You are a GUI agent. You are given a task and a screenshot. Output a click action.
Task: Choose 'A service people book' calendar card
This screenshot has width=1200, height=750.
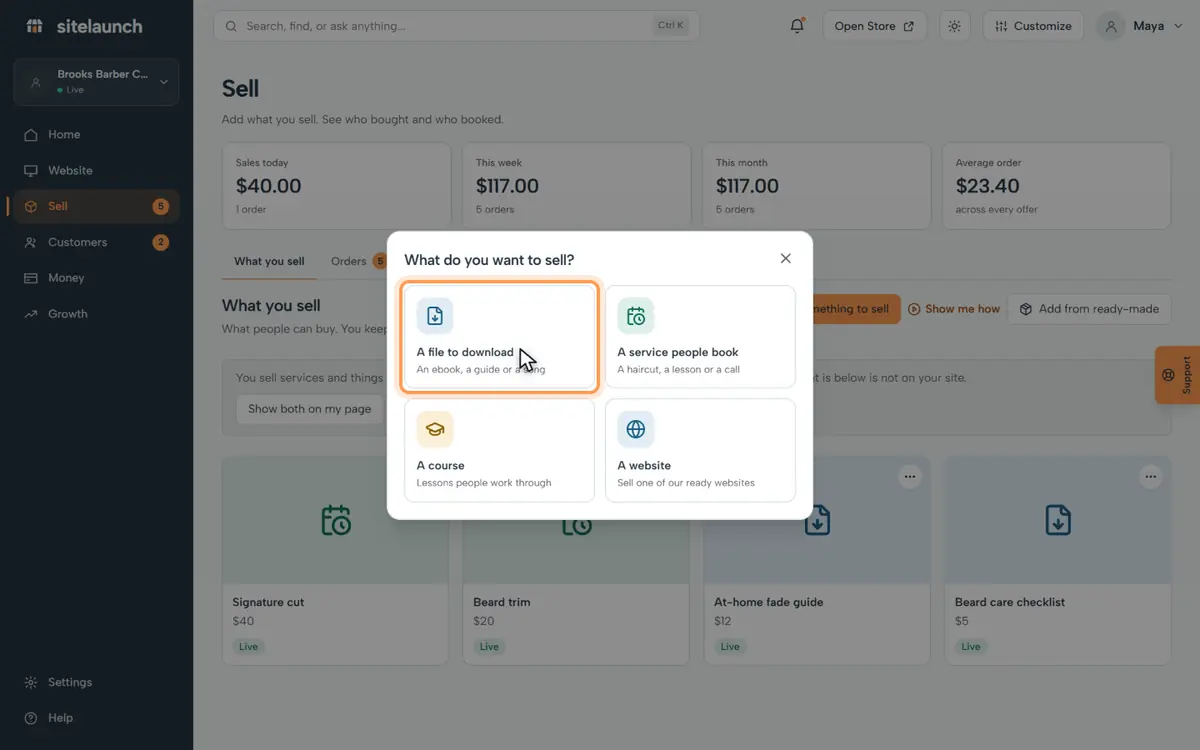click(x=700, y=337)
